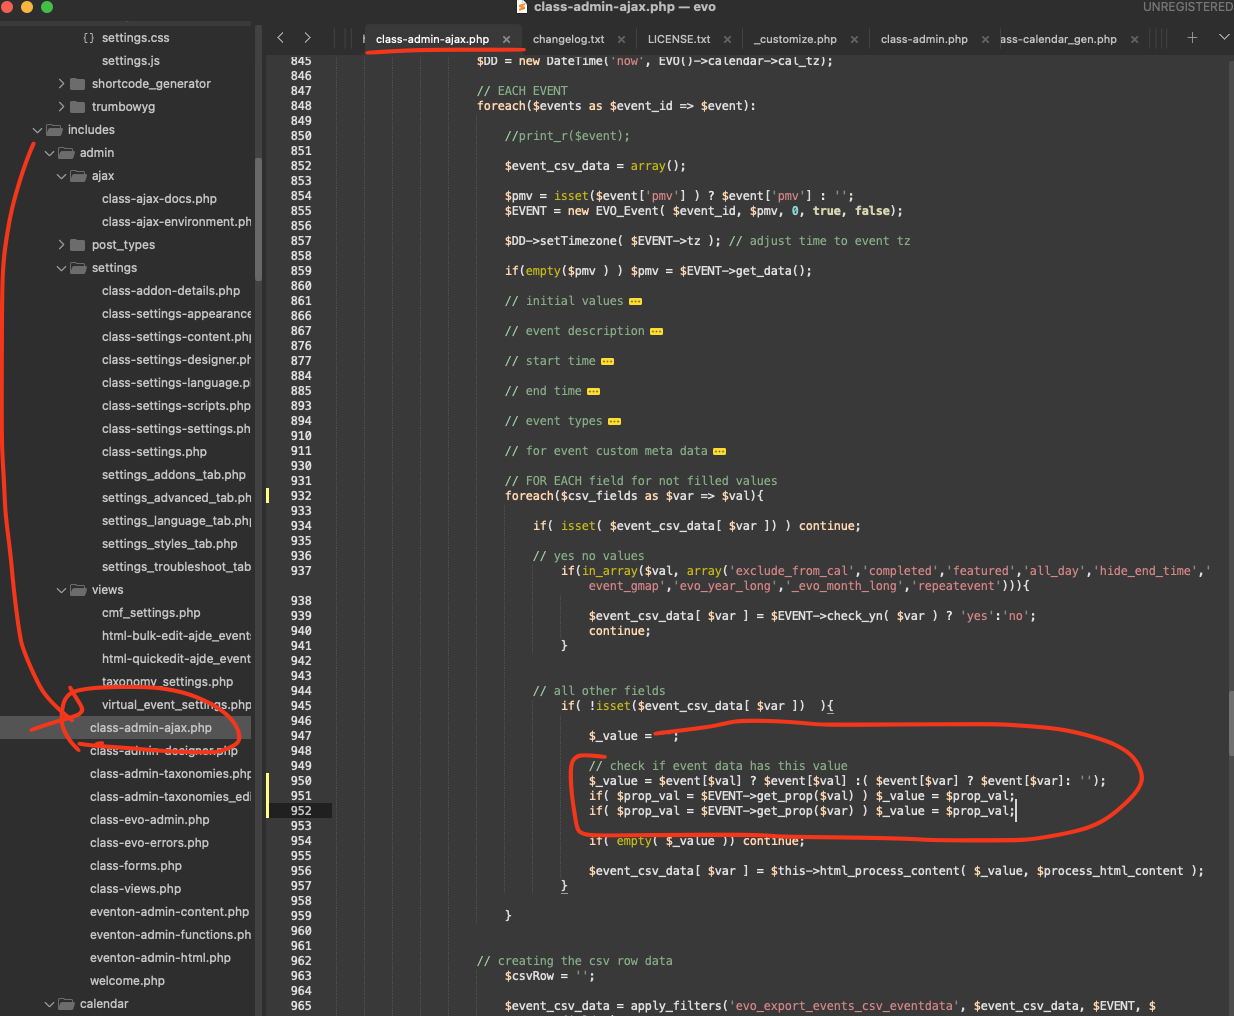Collapse the includes folder
This screenshot has width=1234, height=1016.
point(38,130)
